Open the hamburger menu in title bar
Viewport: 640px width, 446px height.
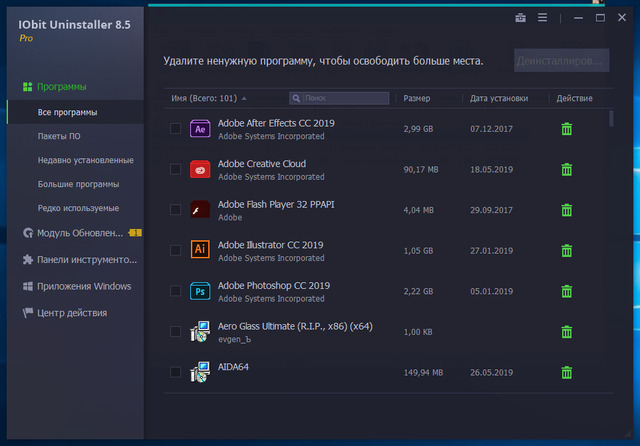click(543, 18)
